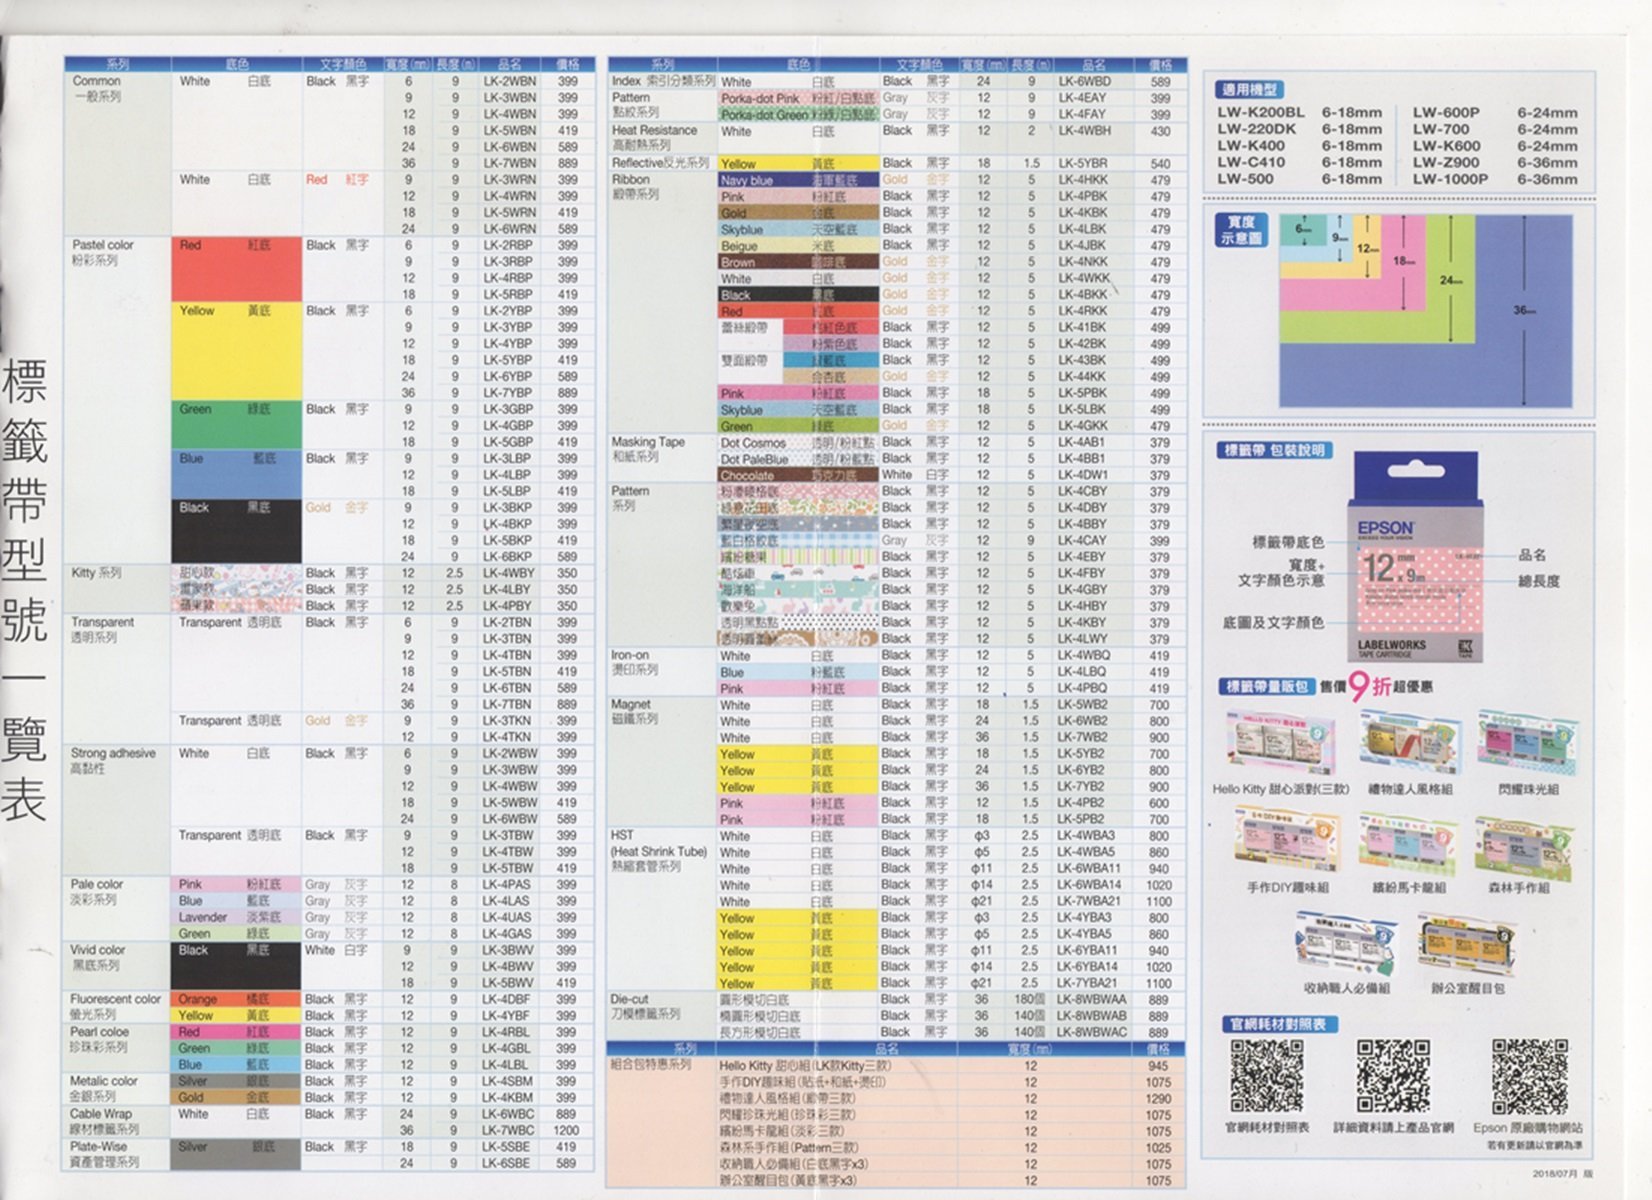
Task: Click the 繽紛馬卡龍組 pack thumbnail
Action: (1410, 840)
